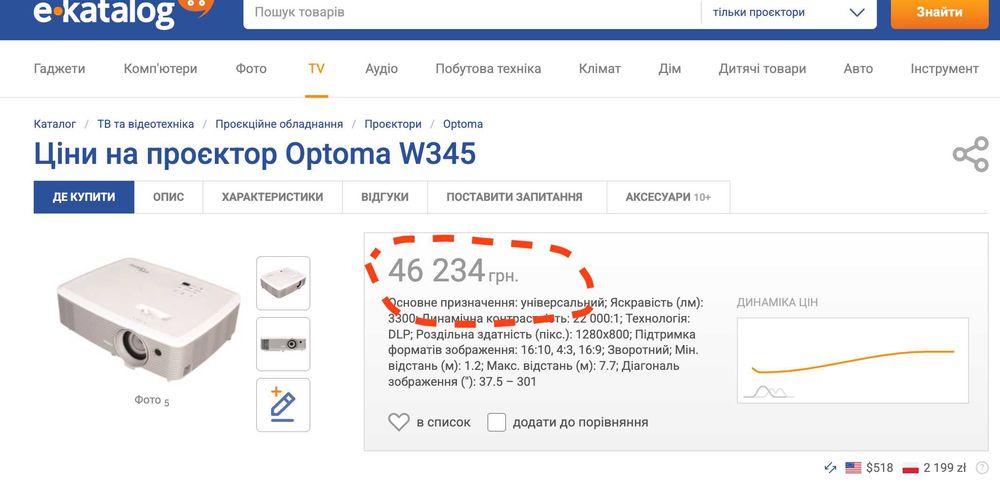Screen dimensions: 1000x486
Task: Open the Побутова техніка category menu
Action: (488, 69)
